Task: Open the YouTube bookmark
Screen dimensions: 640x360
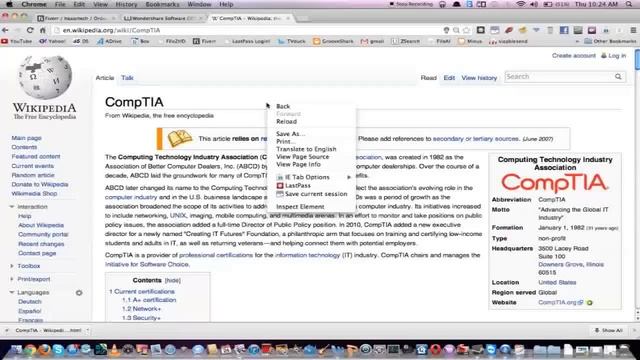Action: tap(17, 41)
